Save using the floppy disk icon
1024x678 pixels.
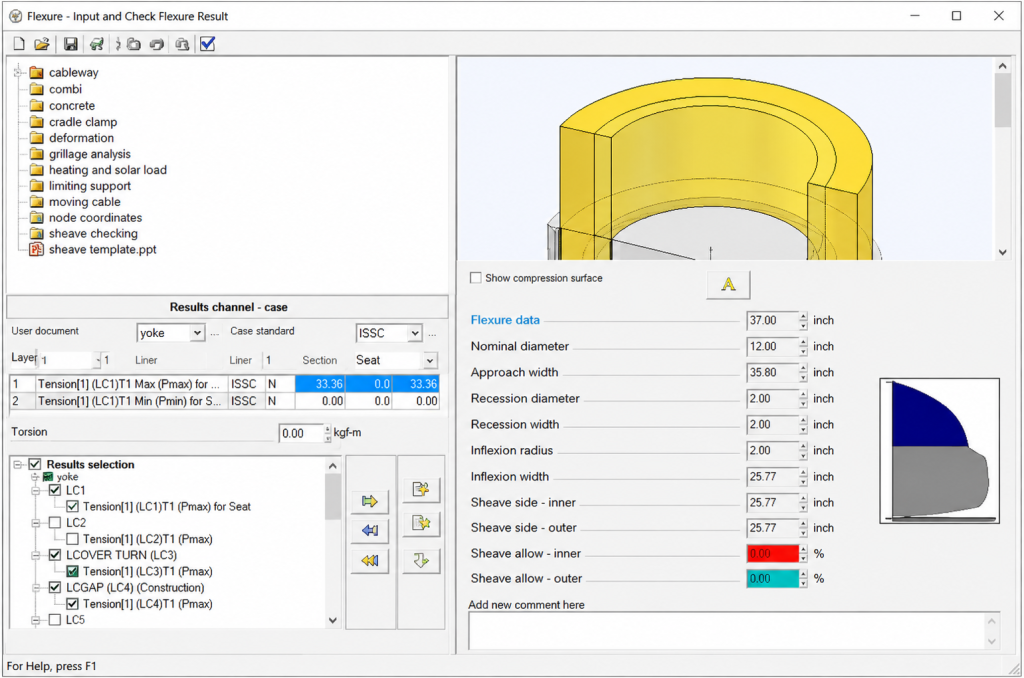pyautogui.click(x=71, y=44)
